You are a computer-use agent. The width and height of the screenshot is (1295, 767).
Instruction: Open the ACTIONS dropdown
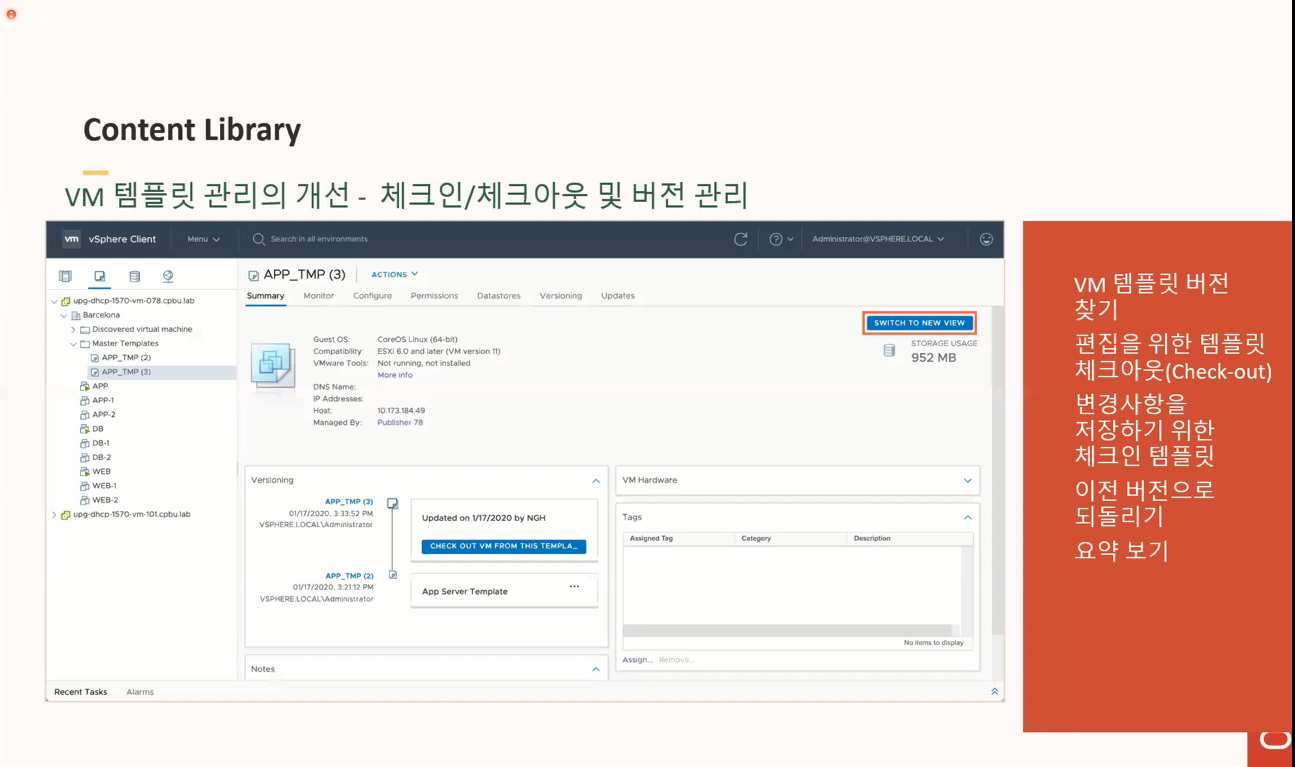(x=395, y=274)
